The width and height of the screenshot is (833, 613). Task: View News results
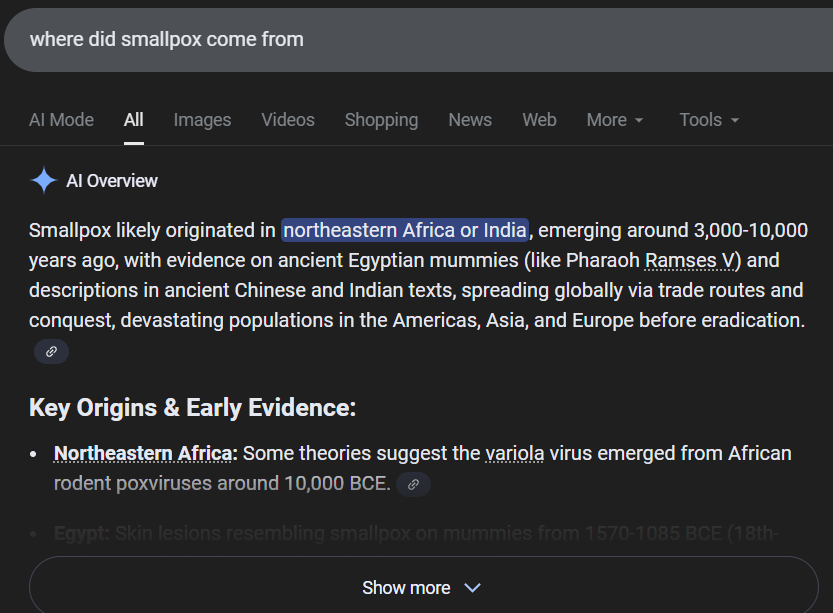(x=470, y=120)
